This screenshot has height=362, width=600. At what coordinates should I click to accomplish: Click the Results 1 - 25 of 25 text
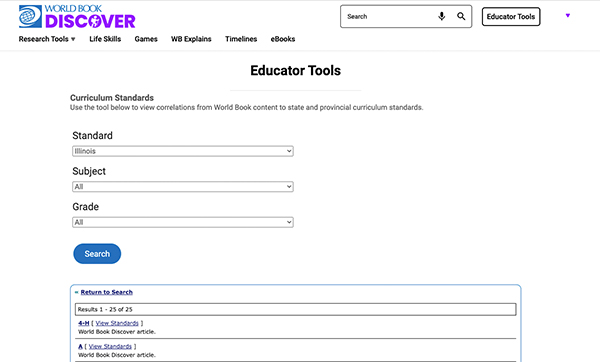point(105,310)
